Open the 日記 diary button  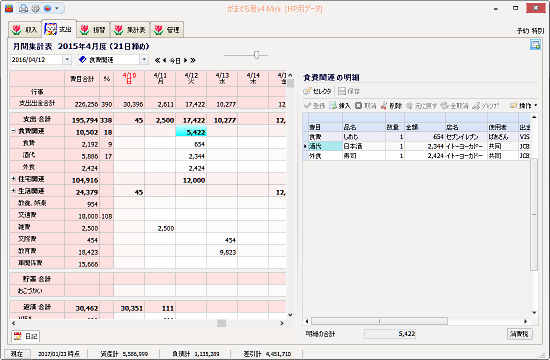(26, 336)
